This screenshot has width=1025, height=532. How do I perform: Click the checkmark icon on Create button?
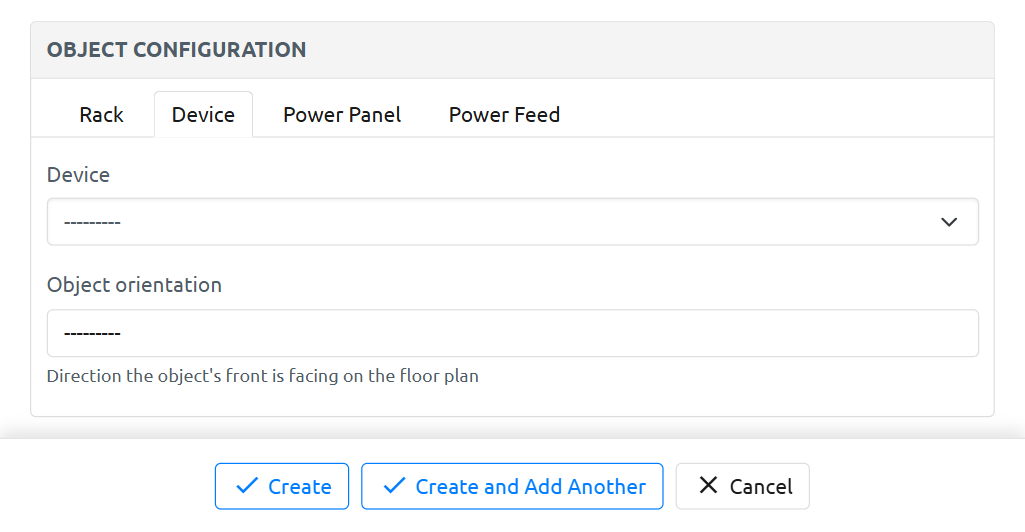(x=246, y=486)
